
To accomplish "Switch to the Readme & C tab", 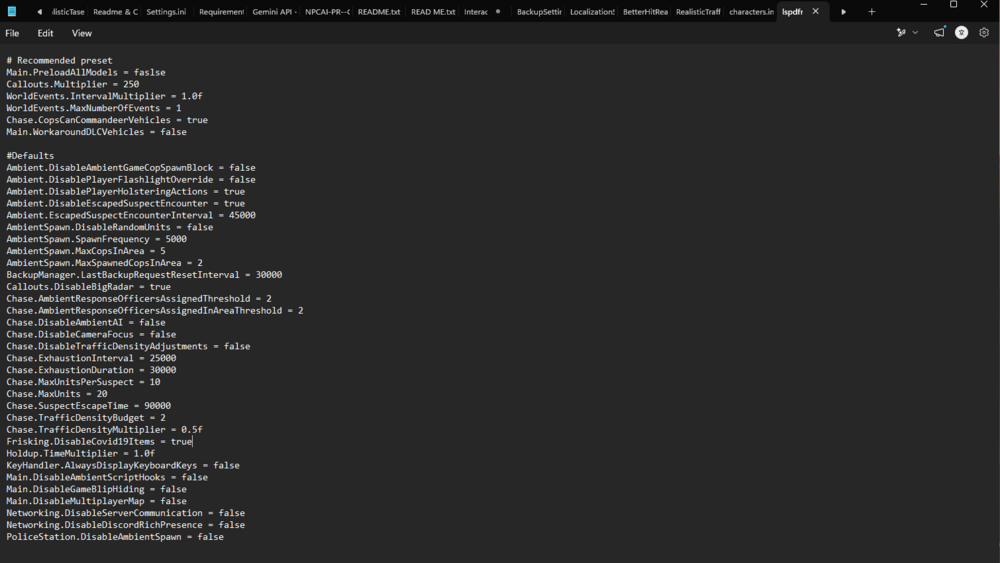I will [115, 11].
